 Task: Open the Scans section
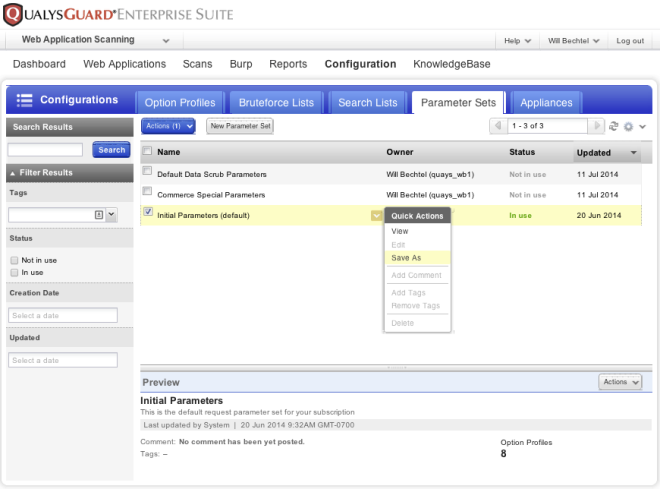[x=197, y=64]
